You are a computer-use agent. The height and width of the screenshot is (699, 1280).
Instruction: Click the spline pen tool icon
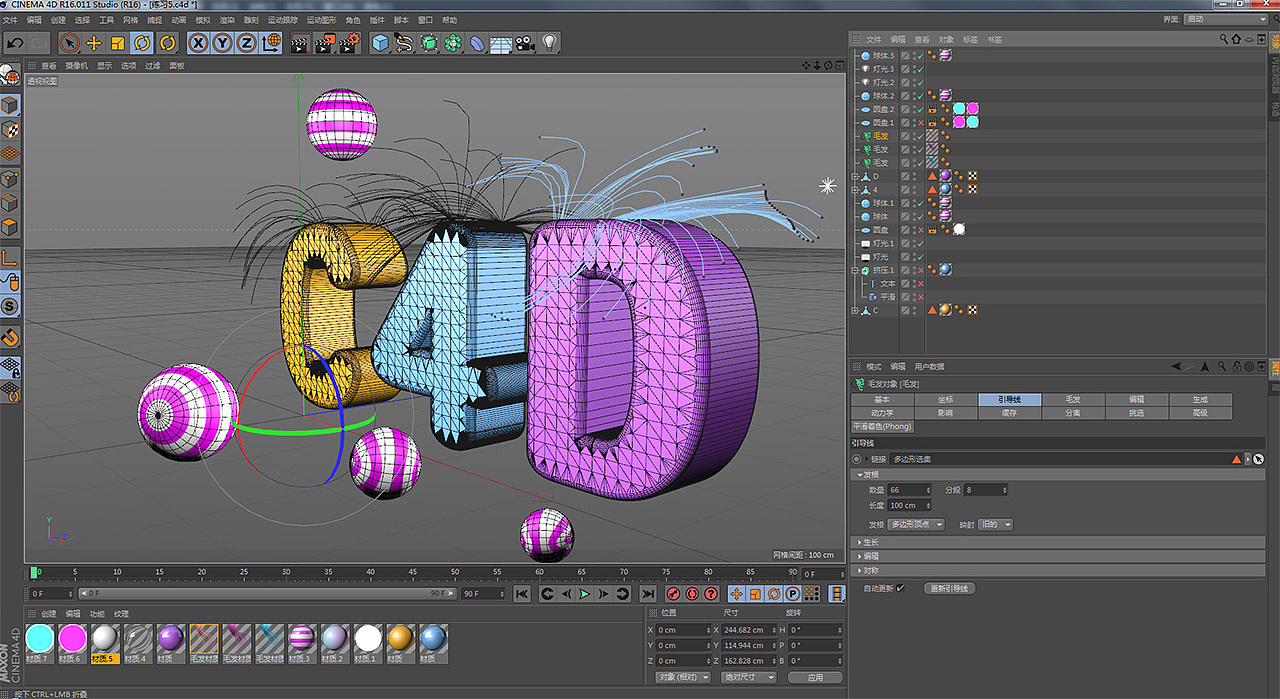[404, 43]
